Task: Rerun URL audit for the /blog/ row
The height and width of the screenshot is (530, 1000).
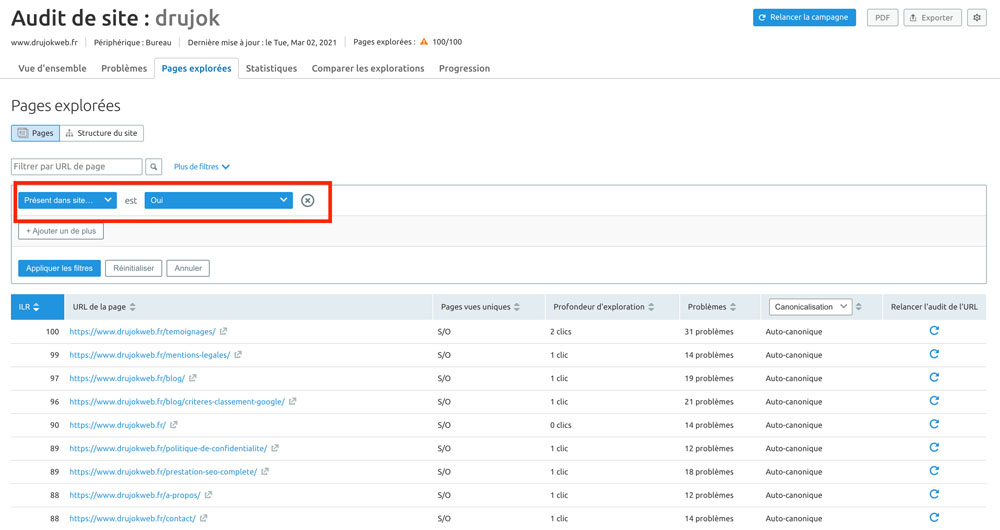Action: [x=934, y=378]
